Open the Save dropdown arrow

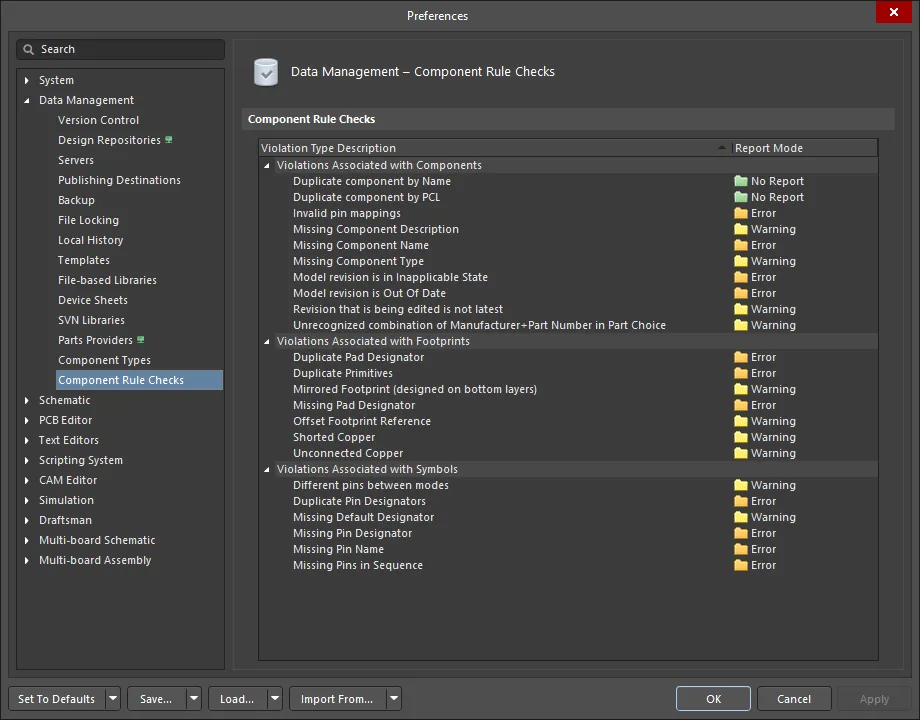point(194,699)
